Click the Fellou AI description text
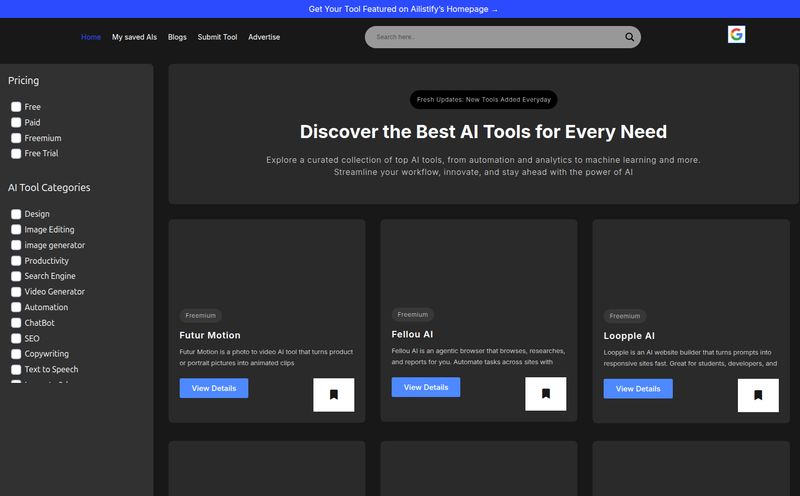The width and height of the screenshot is (800, 496). (479, 356)
